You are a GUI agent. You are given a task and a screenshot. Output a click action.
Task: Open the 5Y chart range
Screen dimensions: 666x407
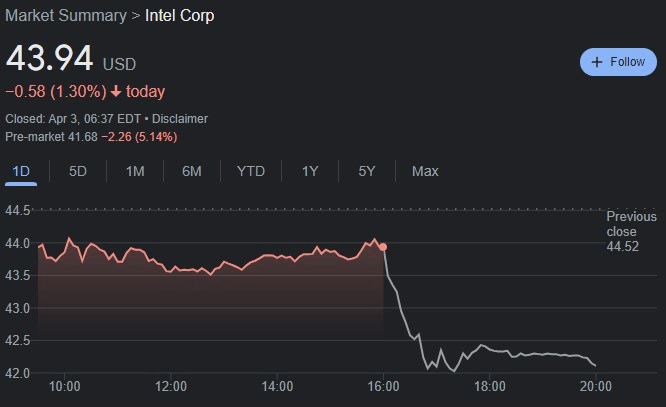click(x=367, y=171)
